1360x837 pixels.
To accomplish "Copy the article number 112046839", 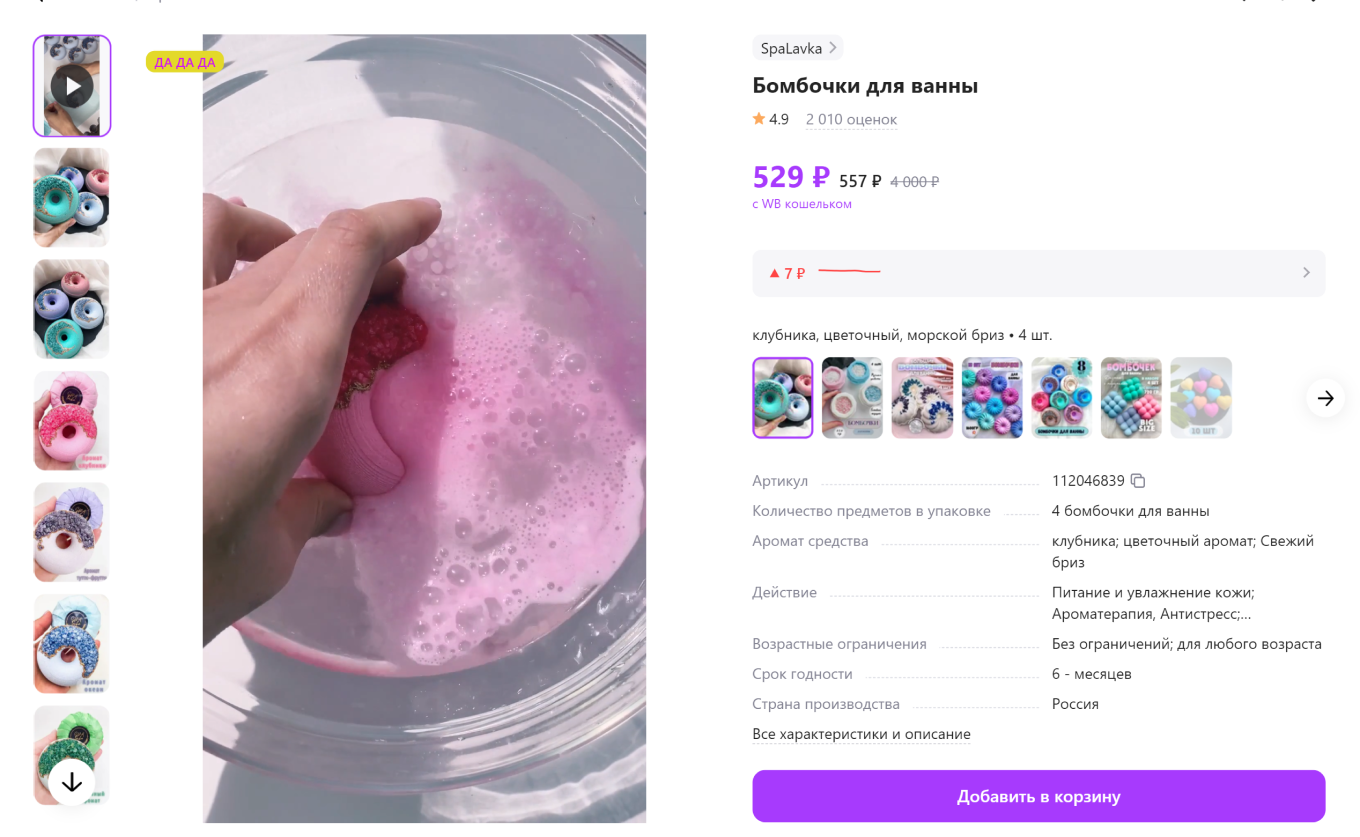I will [1138, 481].
